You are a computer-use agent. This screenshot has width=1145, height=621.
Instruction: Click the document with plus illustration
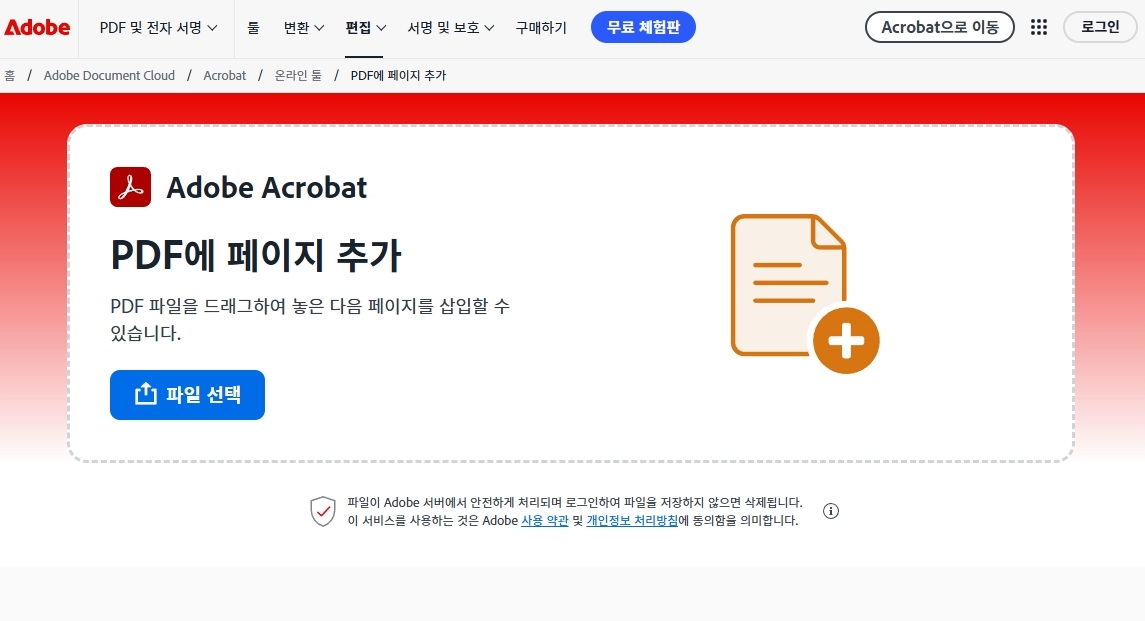point(805,293)
